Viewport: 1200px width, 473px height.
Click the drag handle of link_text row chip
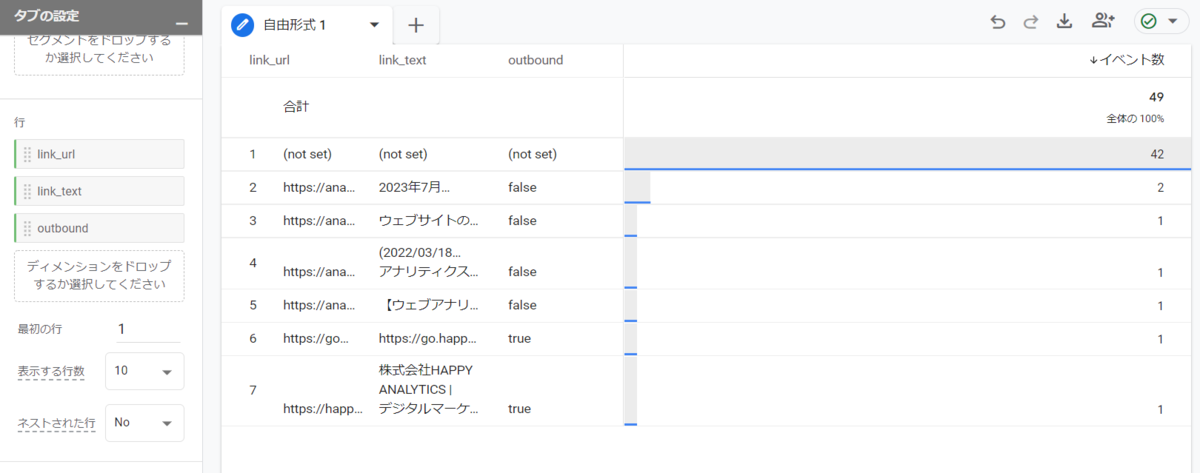(x=27, y=191)
